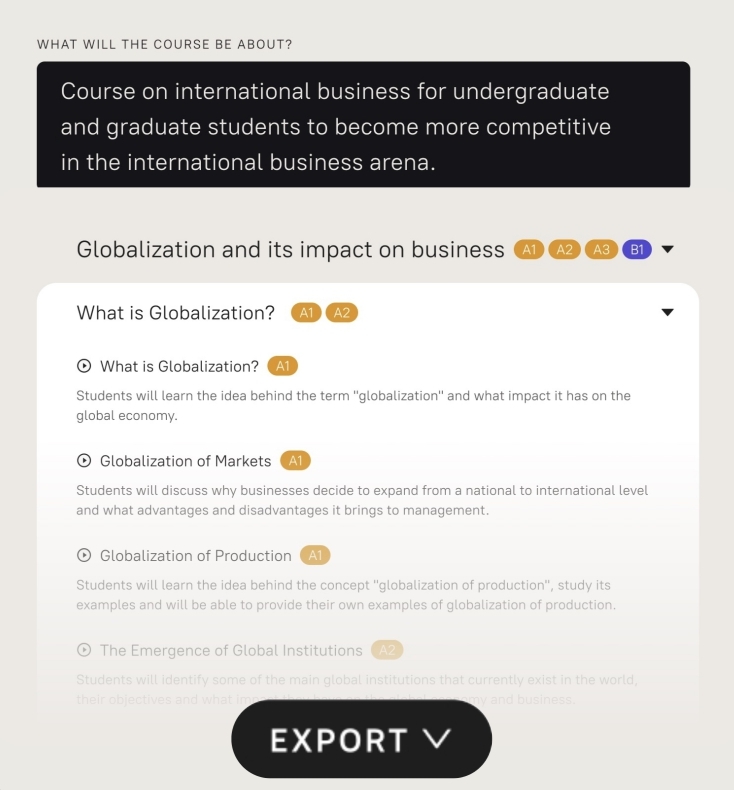Collapse the "What is Globalization?" section arrow
This screenshot has height=790, width=734.
(668, 312)
